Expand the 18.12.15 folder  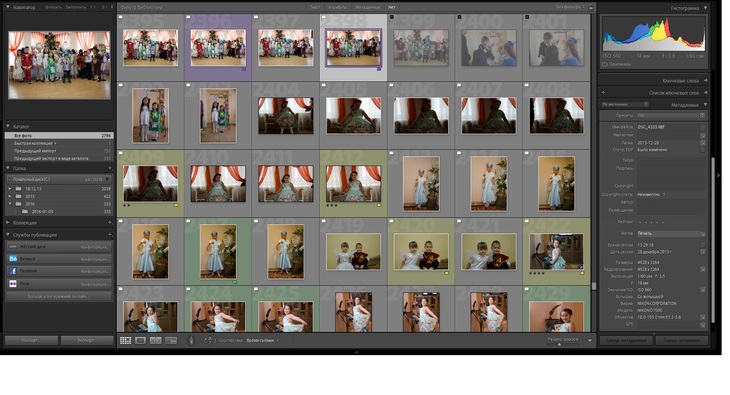[10, 189]
